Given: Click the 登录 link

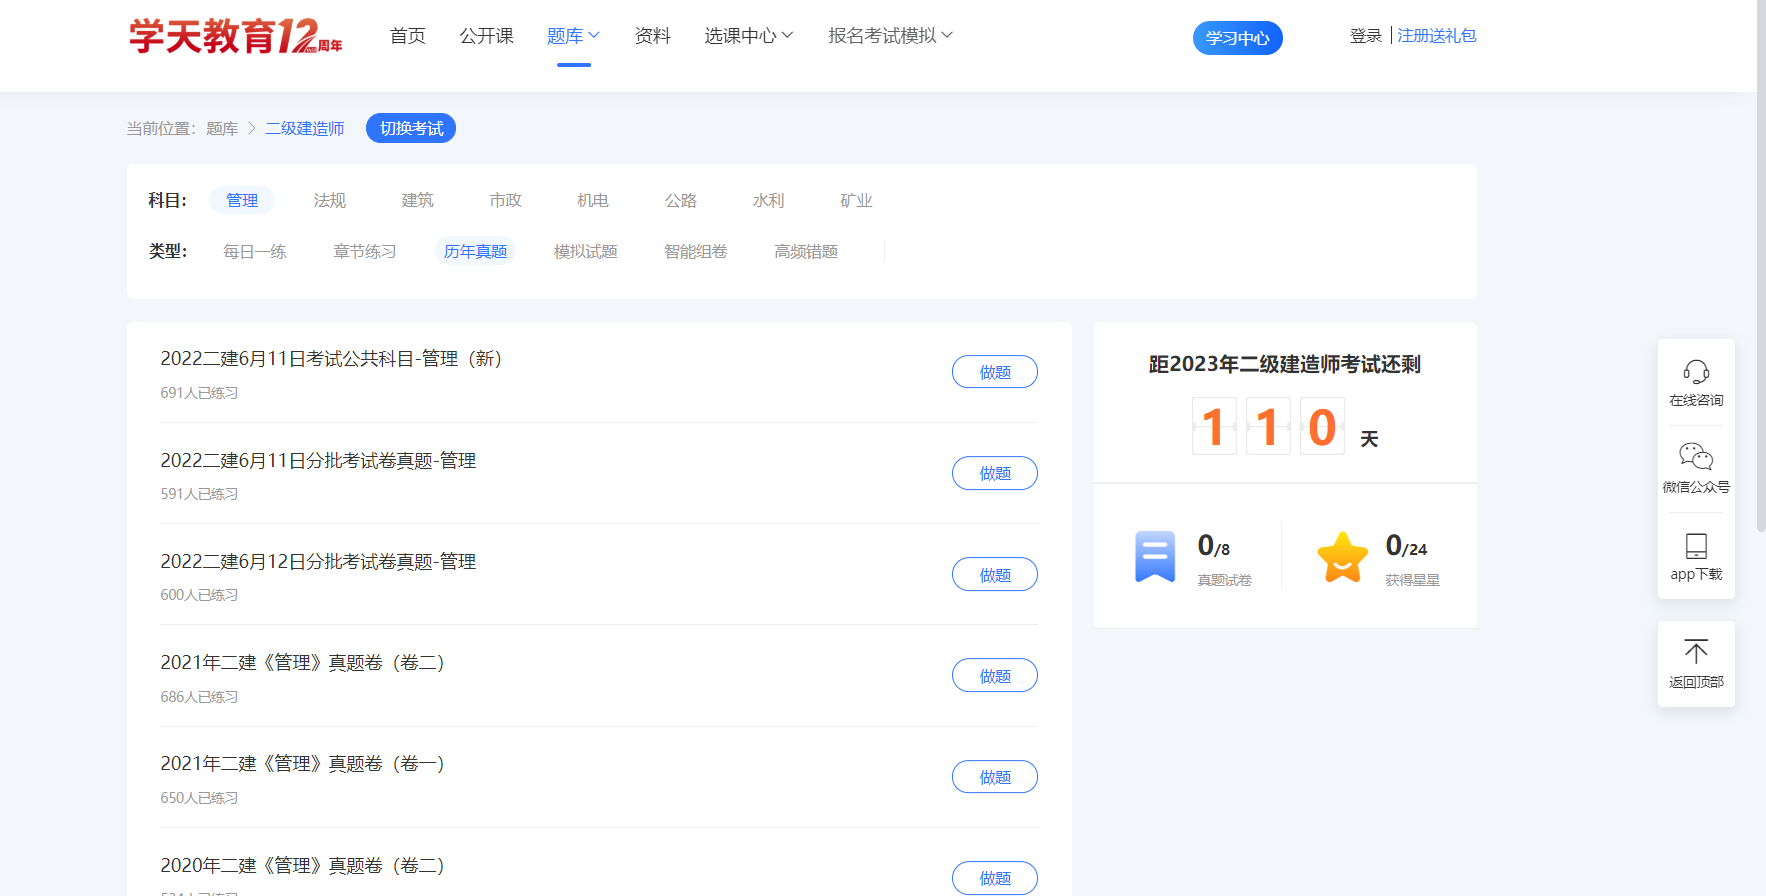Looking at the screenshot, I should pos(1366,36).
